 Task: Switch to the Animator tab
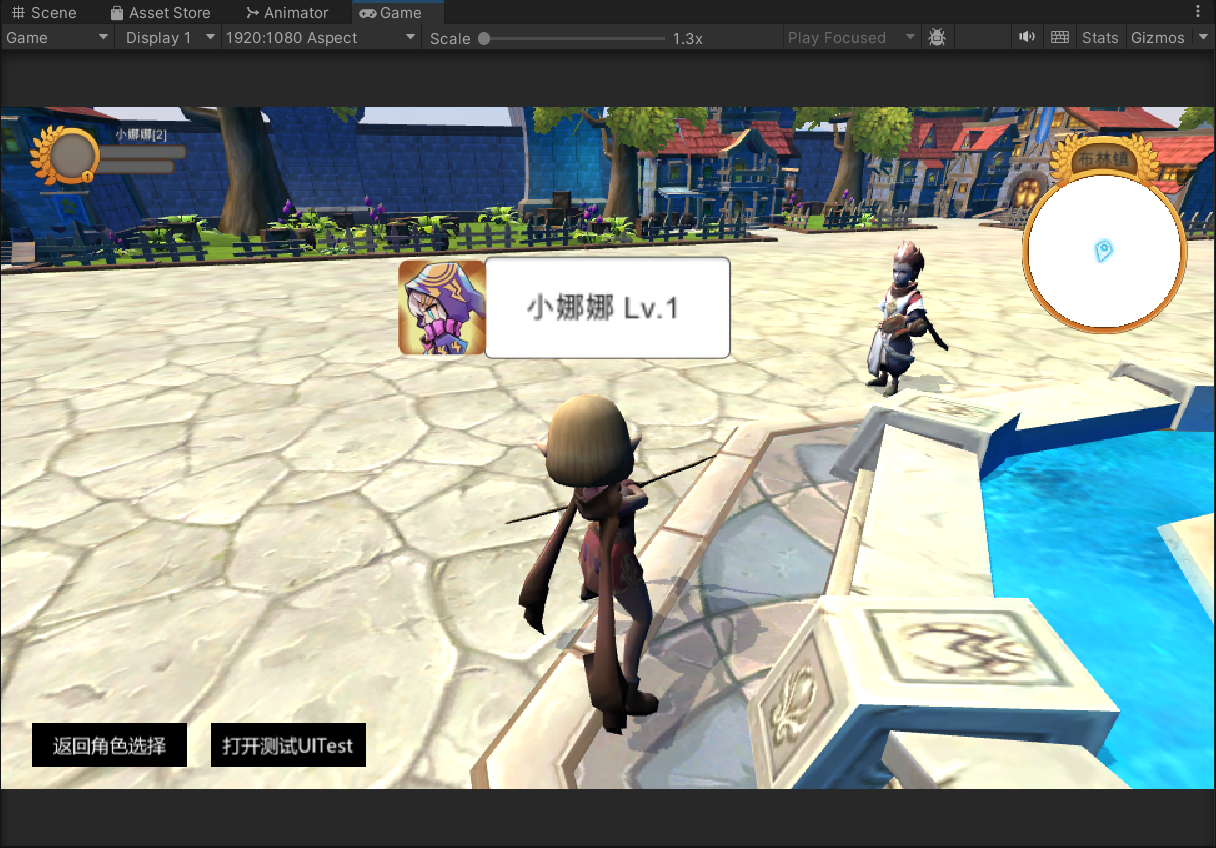click(x=287, y=13)
